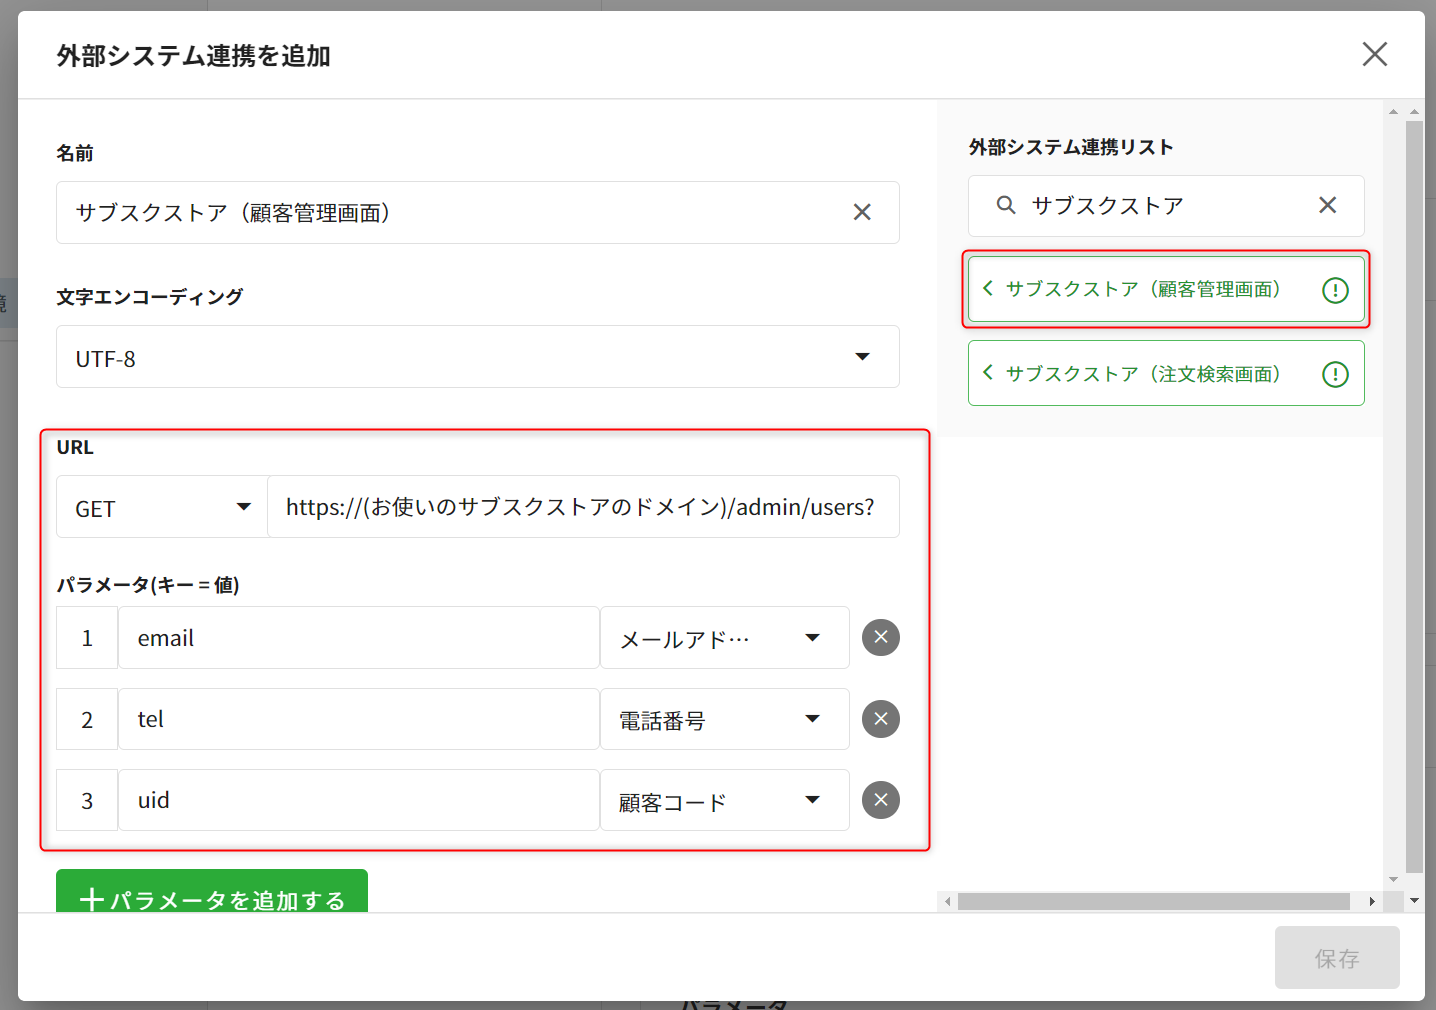
Task: Click the search magnifier icon
Action: coord(1006,205)
